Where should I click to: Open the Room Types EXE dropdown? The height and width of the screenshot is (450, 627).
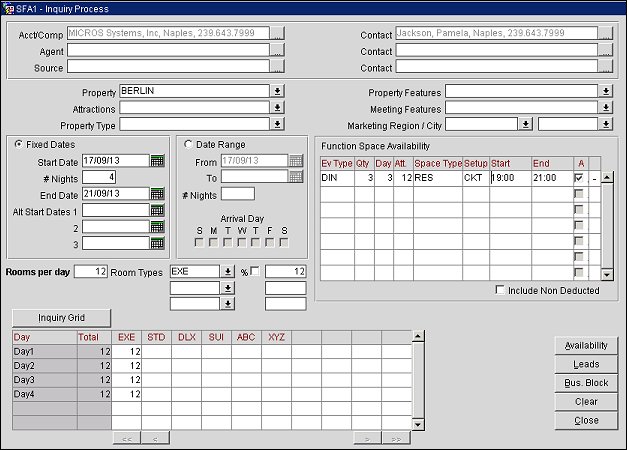[229, 271]
